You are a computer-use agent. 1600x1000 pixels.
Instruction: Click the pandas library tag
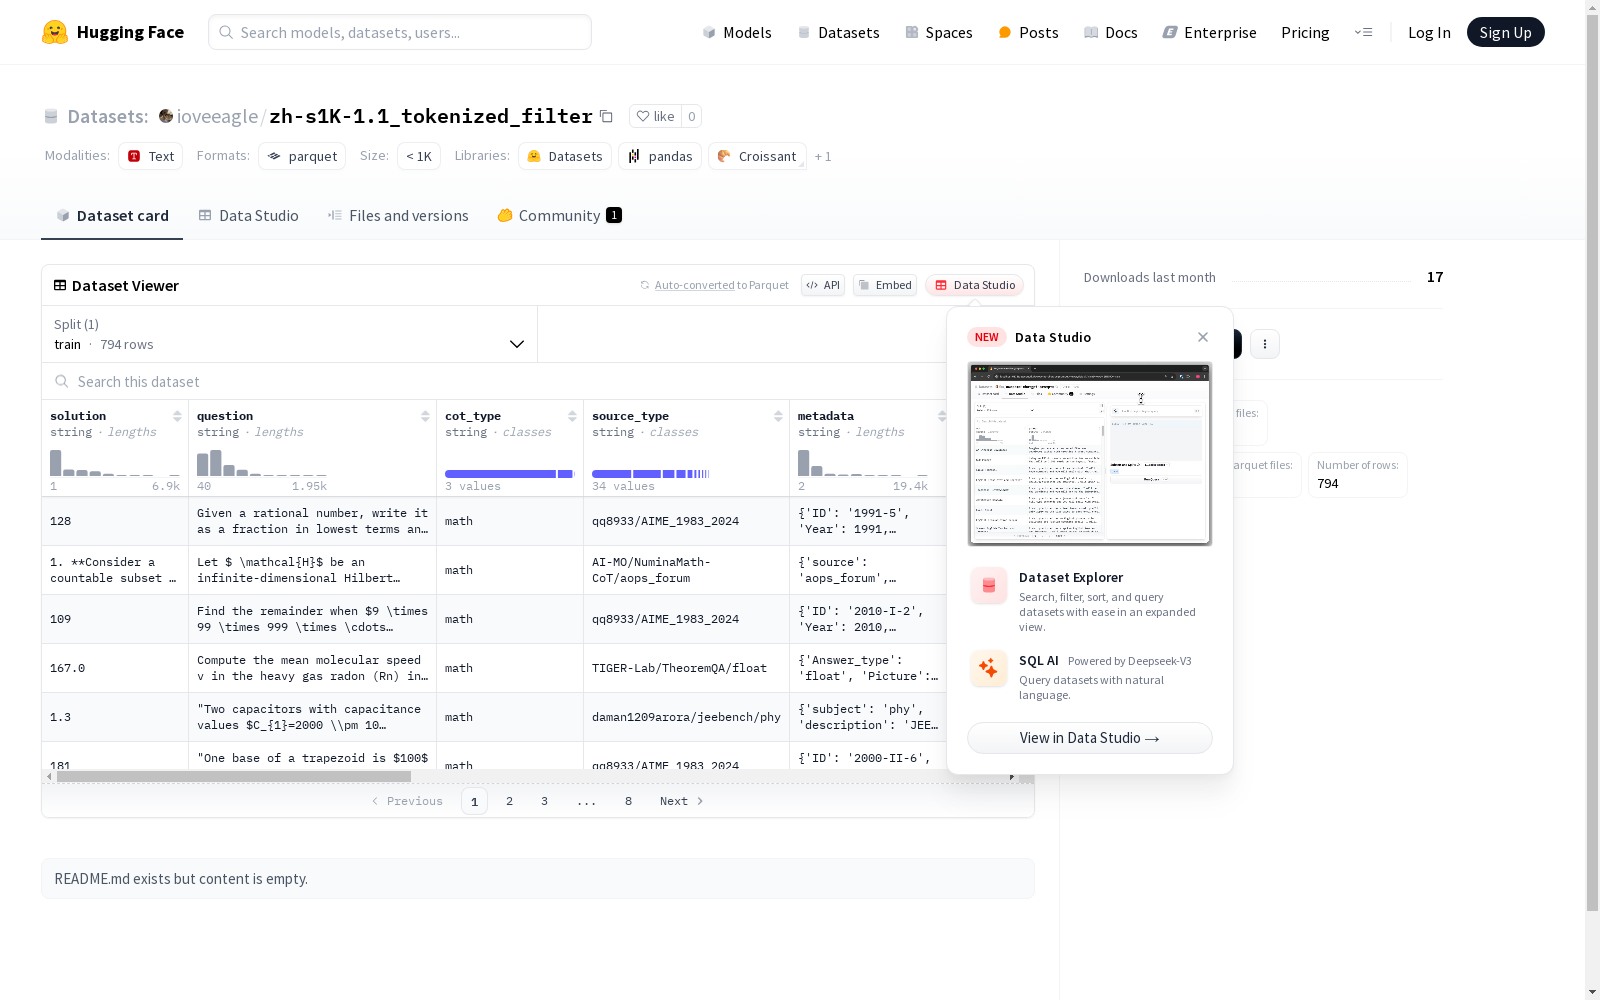(660, 156)
